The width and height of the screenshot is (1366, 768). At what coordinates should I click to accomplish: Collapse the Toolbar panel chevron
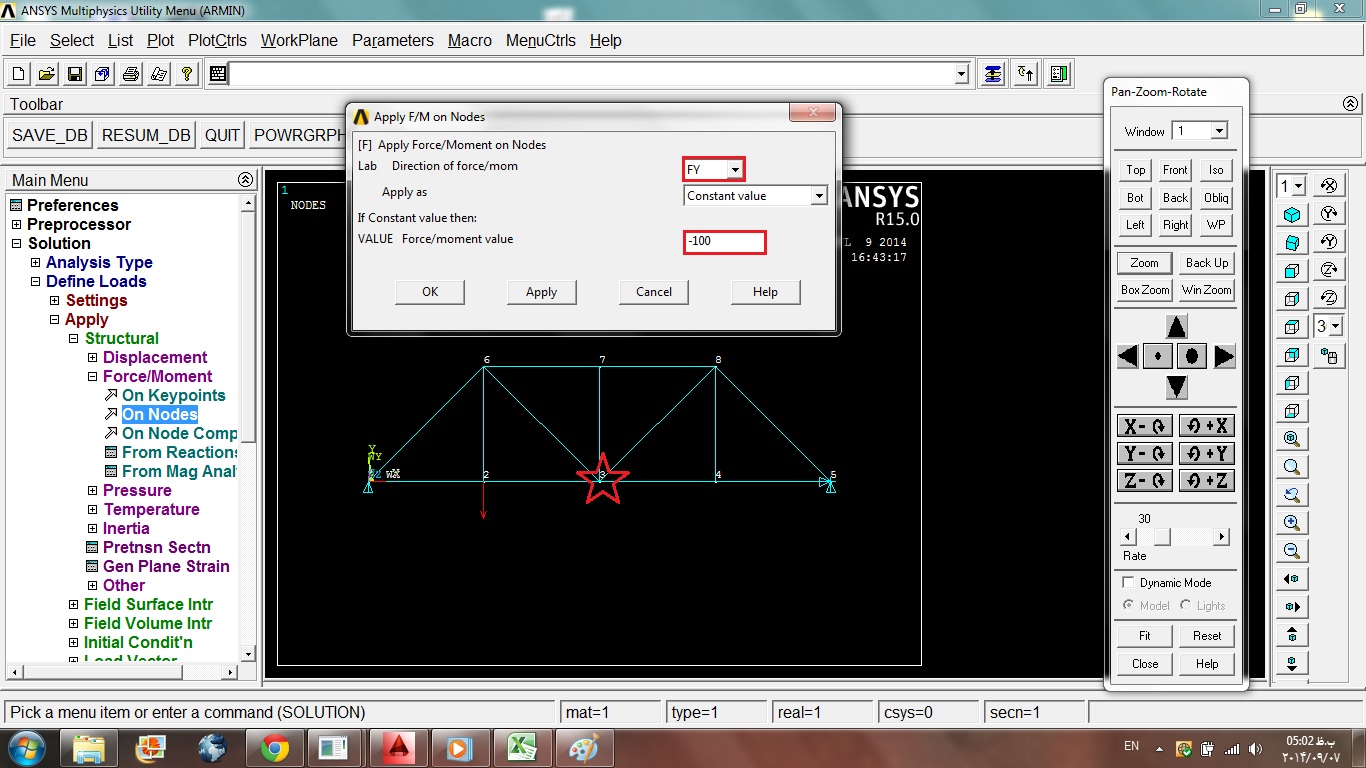[1350, 104]
